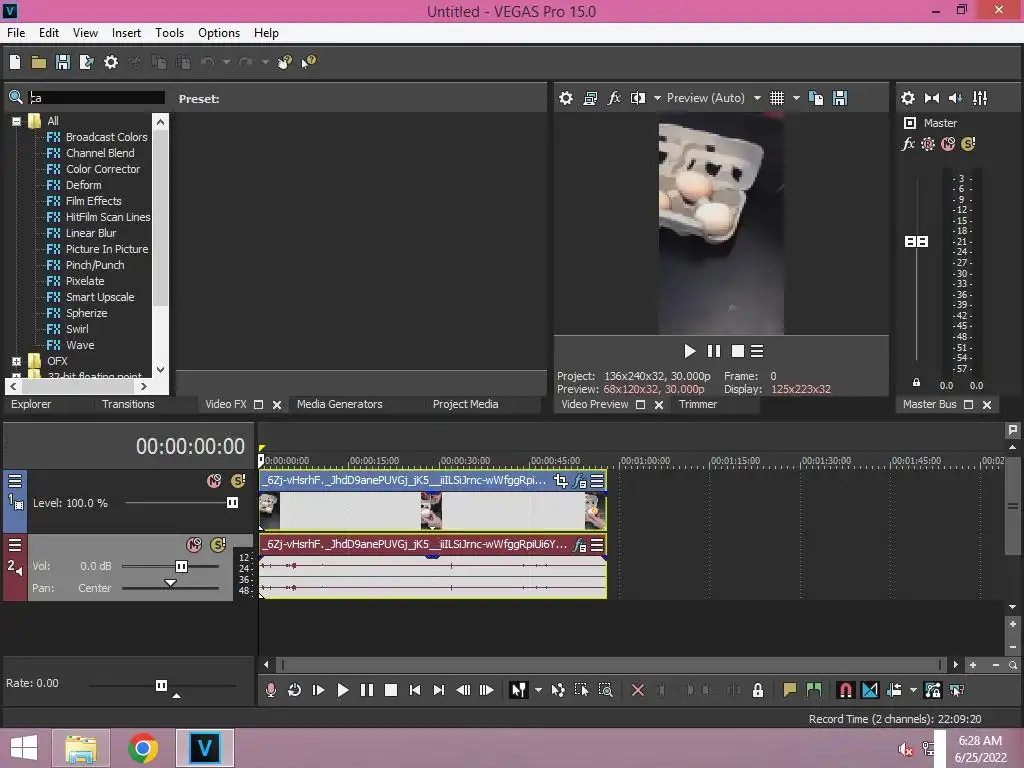Open the split screen view dropdown arrow

point(657,98)
